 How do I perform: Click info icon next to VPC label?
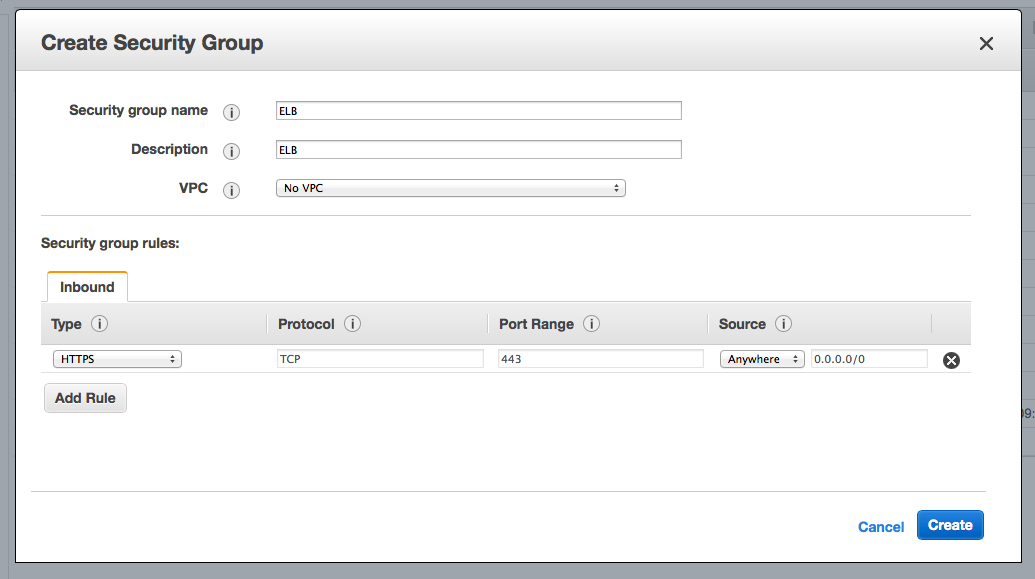(x=231, y=190)
